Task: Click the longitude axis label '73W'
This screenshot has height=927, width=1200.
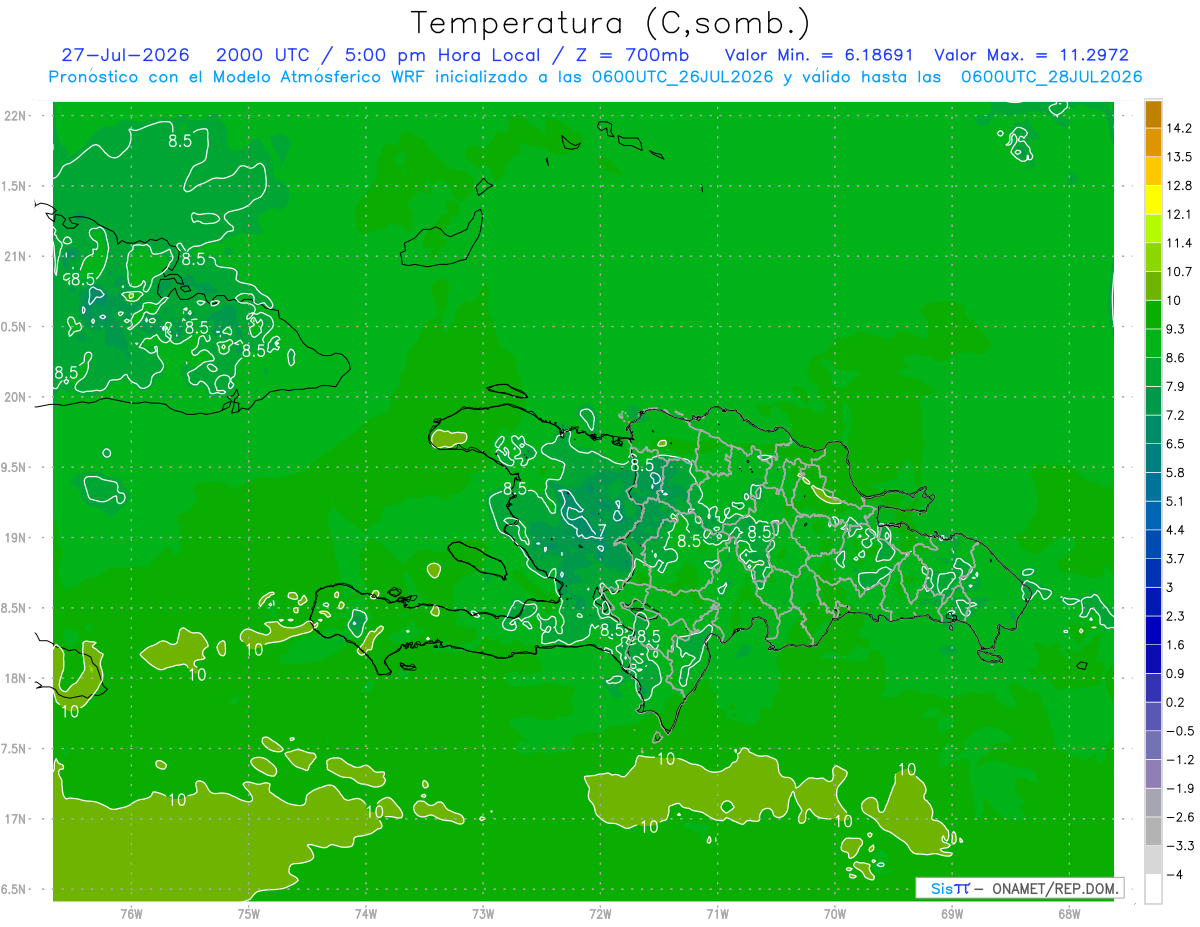Action: 483,913
